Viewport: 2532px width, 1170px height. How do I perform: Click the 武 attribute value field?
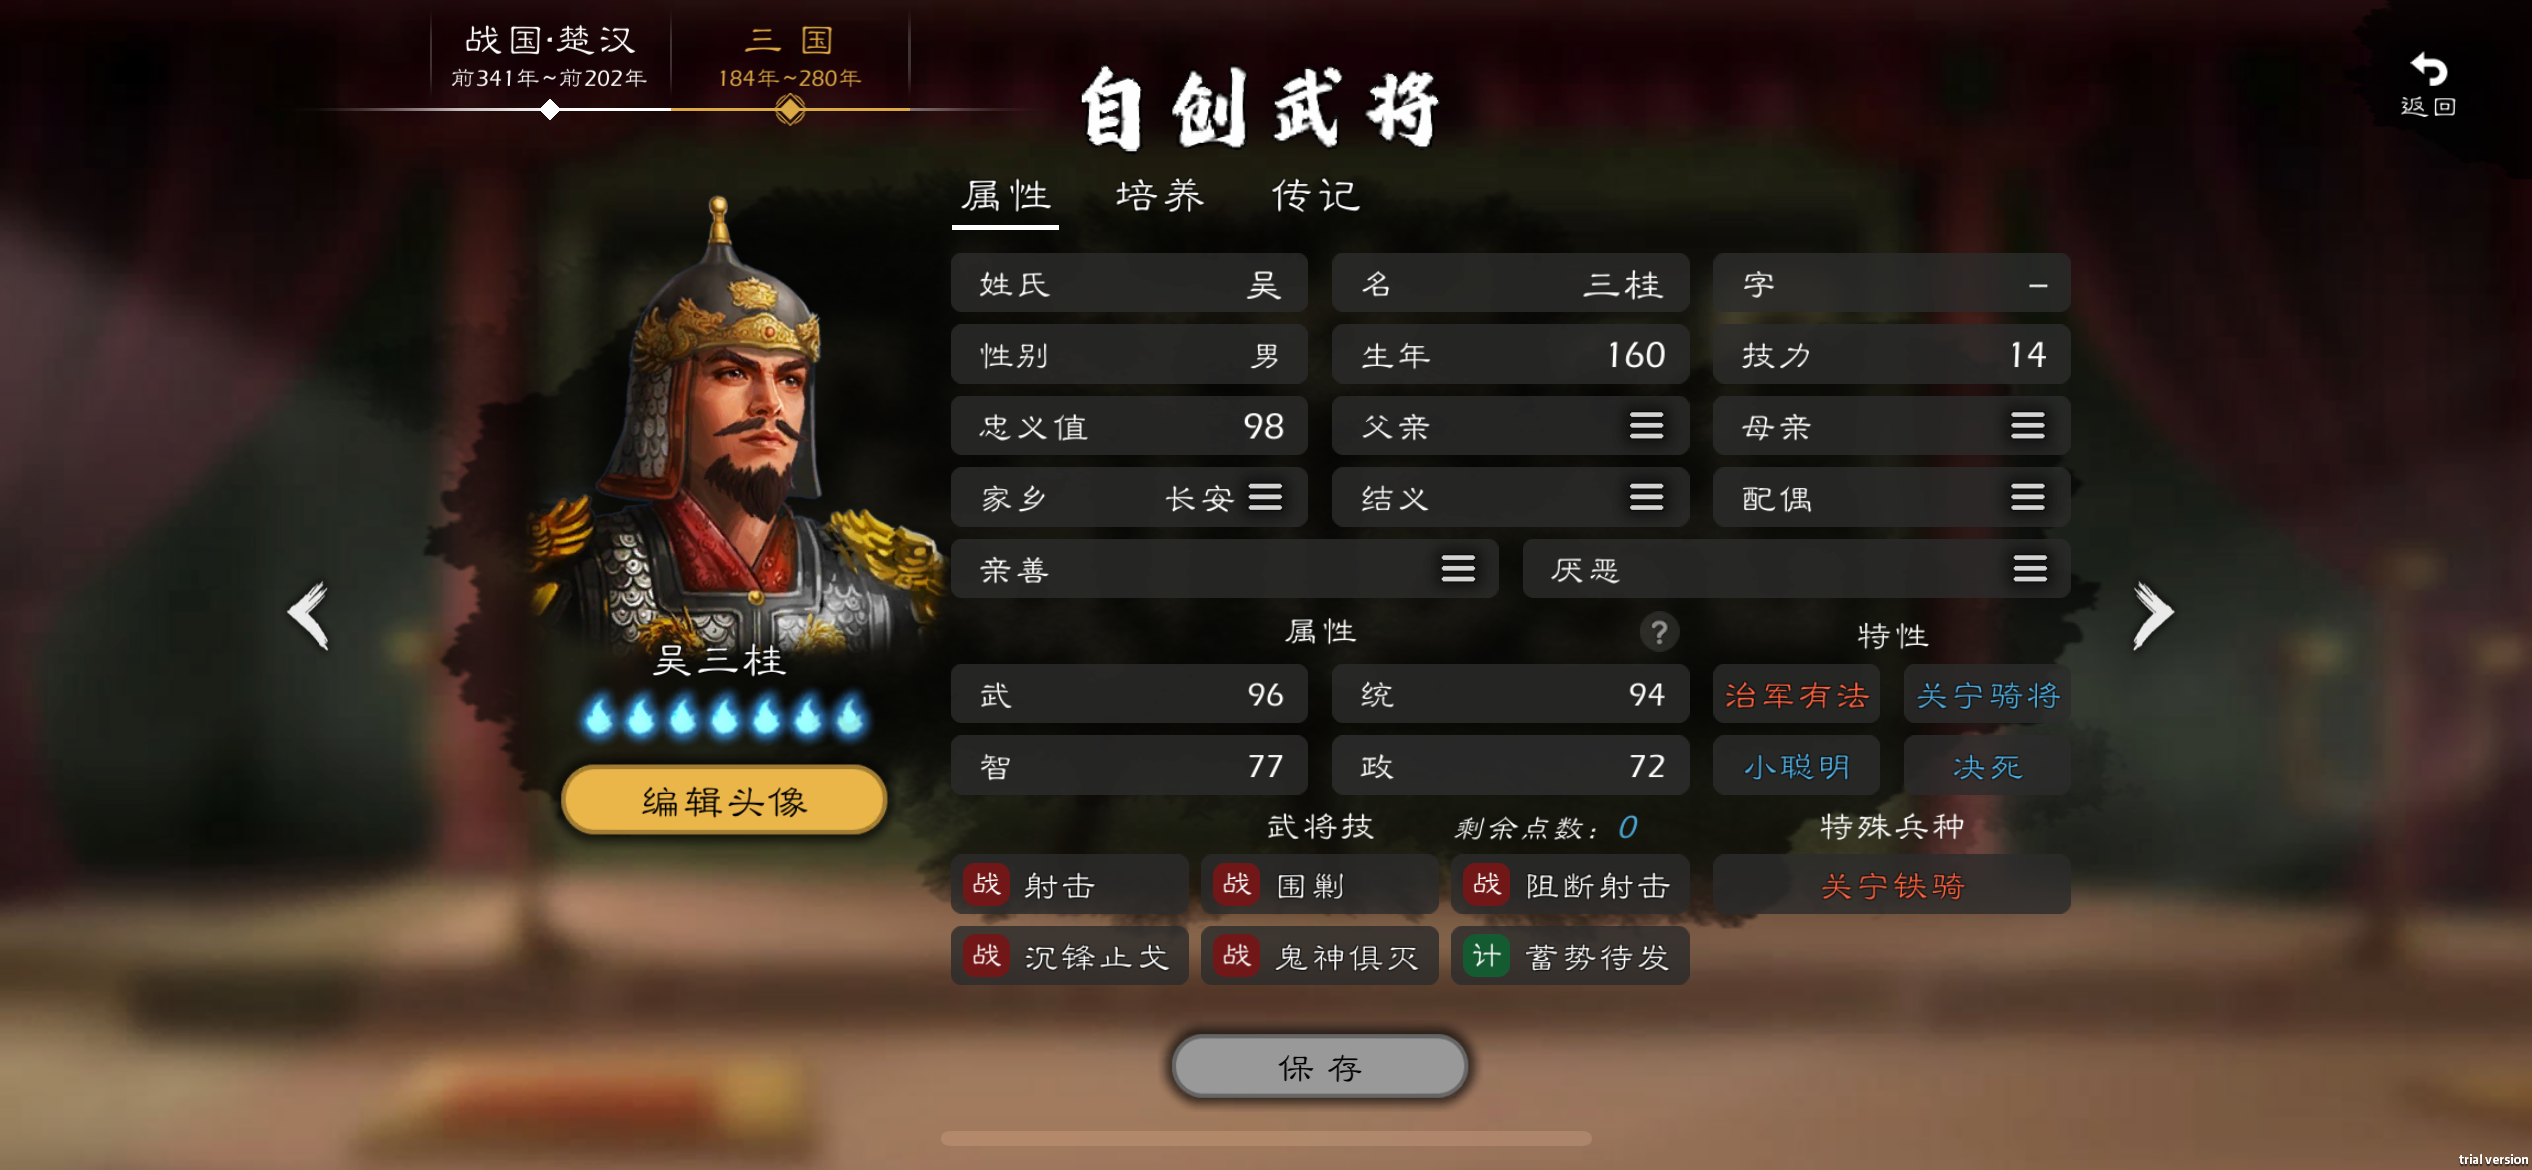pos(1129,694)
